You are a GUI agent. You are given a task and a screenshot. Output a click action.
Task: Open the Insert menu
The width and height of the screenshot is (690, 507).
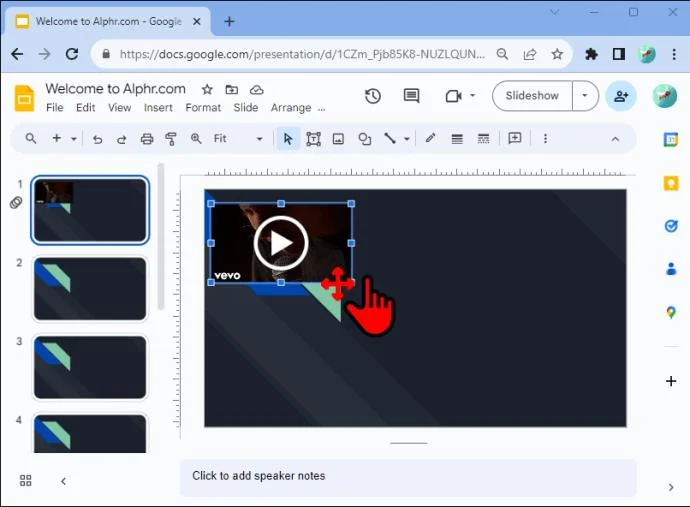[158, 108]
